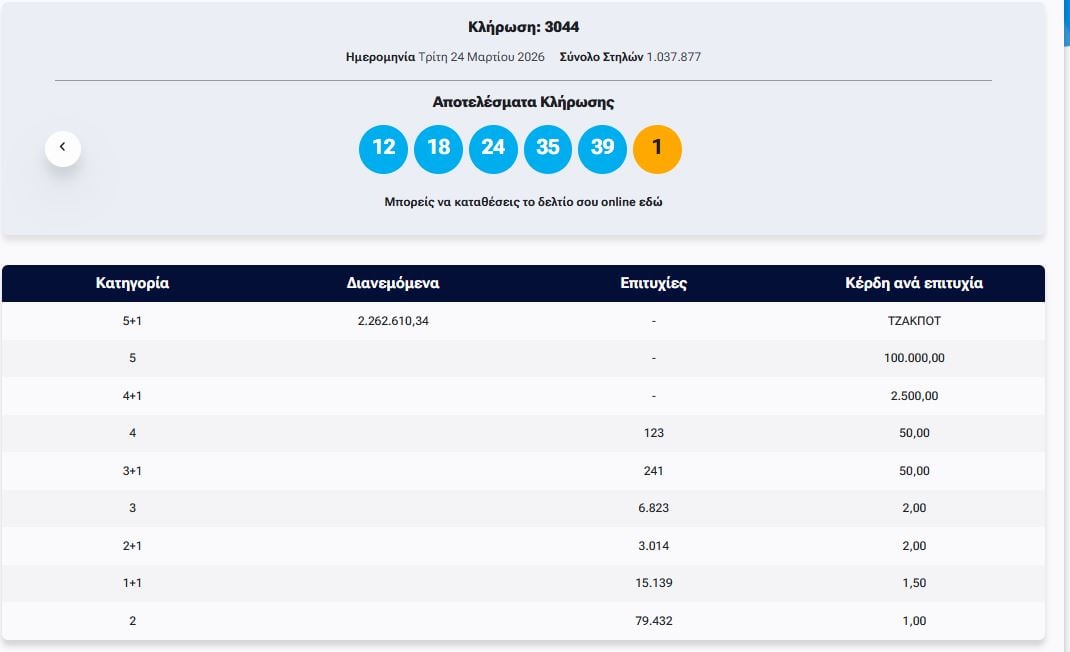Click the page's vertical scrollbar

(1065, 300)
